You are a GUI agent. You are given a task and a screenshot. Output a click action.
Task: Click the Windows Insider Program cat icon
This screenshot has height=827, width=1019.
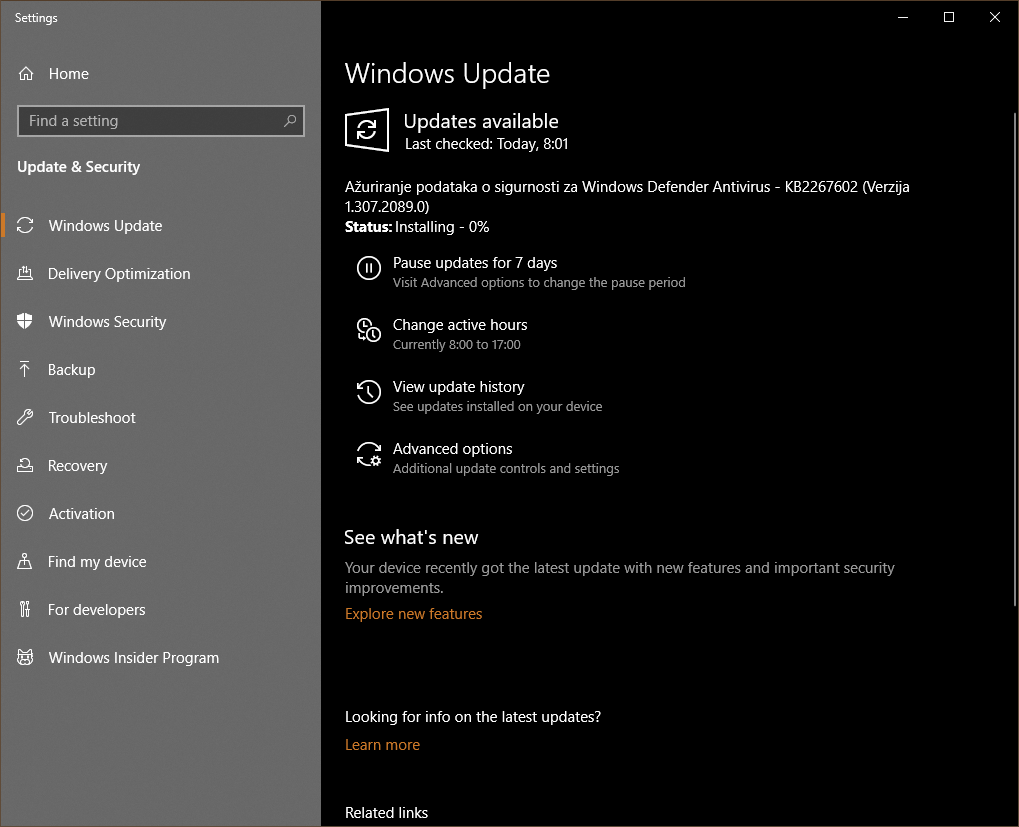tap(25, 657)
